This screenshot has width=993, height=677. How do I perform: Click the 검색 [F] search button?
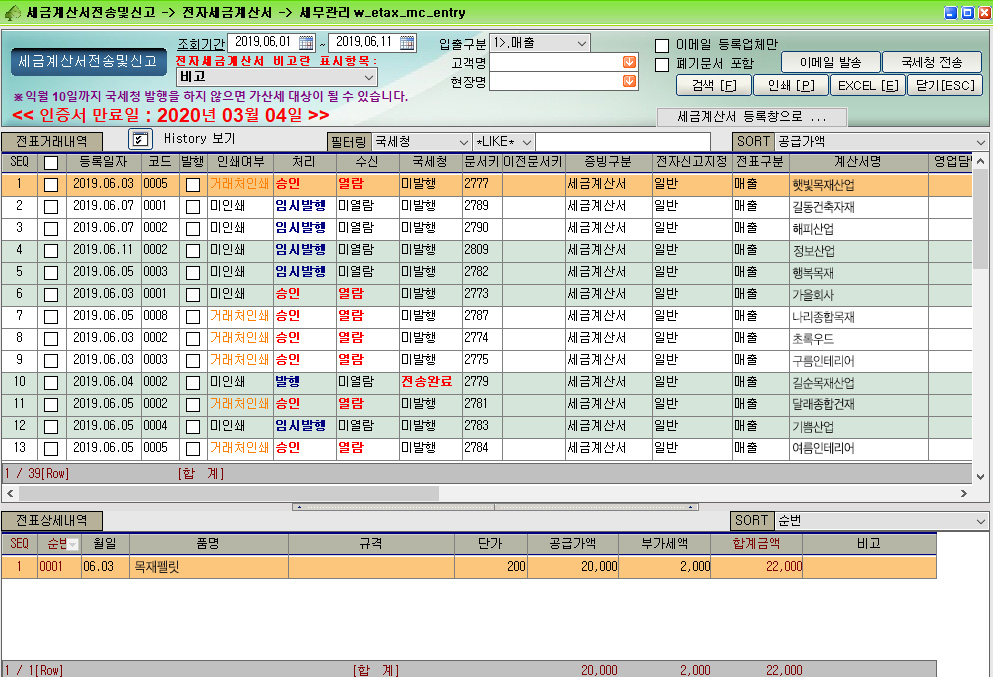(714, 85)
